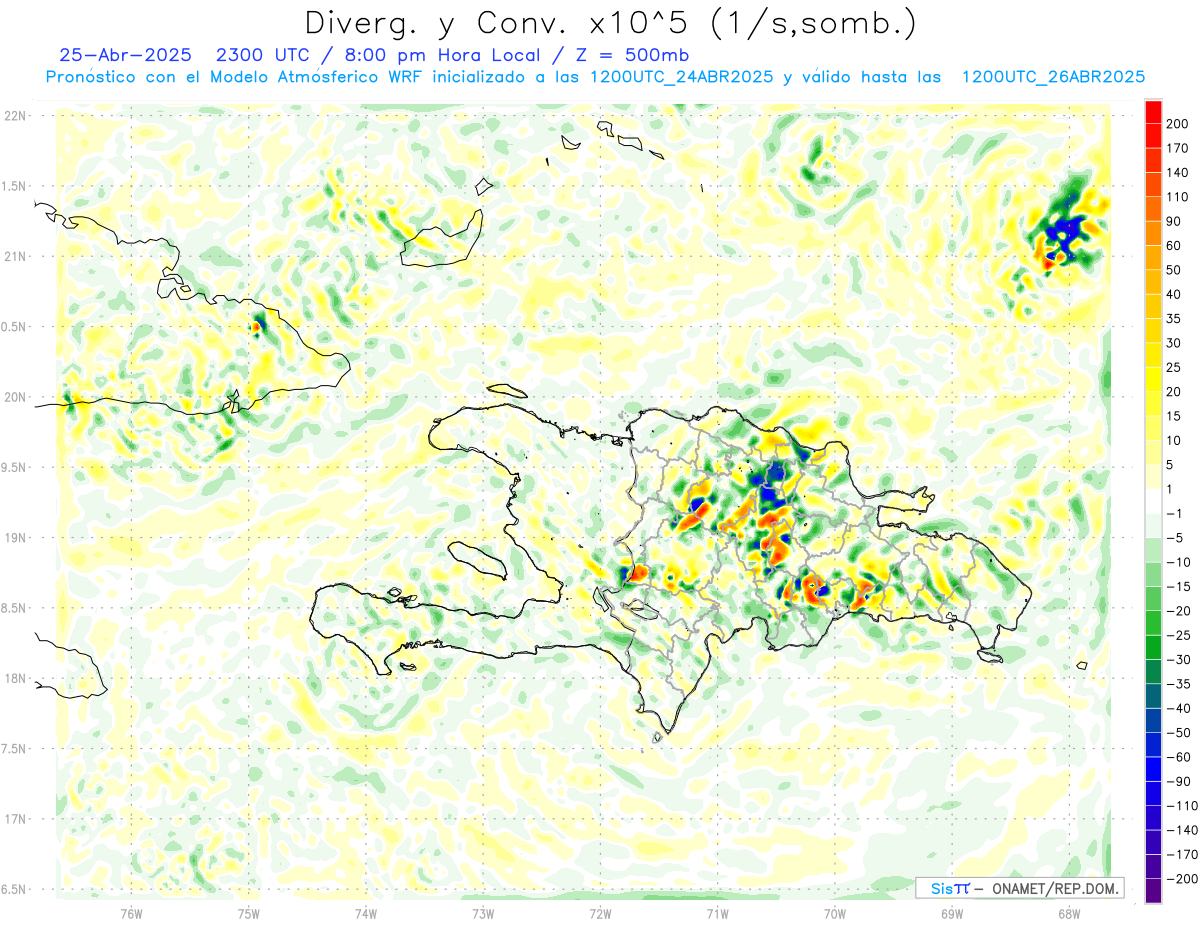Click the positive '30' color scale label
This screenshot has height=927, width=1200.
click(1176, 343)
